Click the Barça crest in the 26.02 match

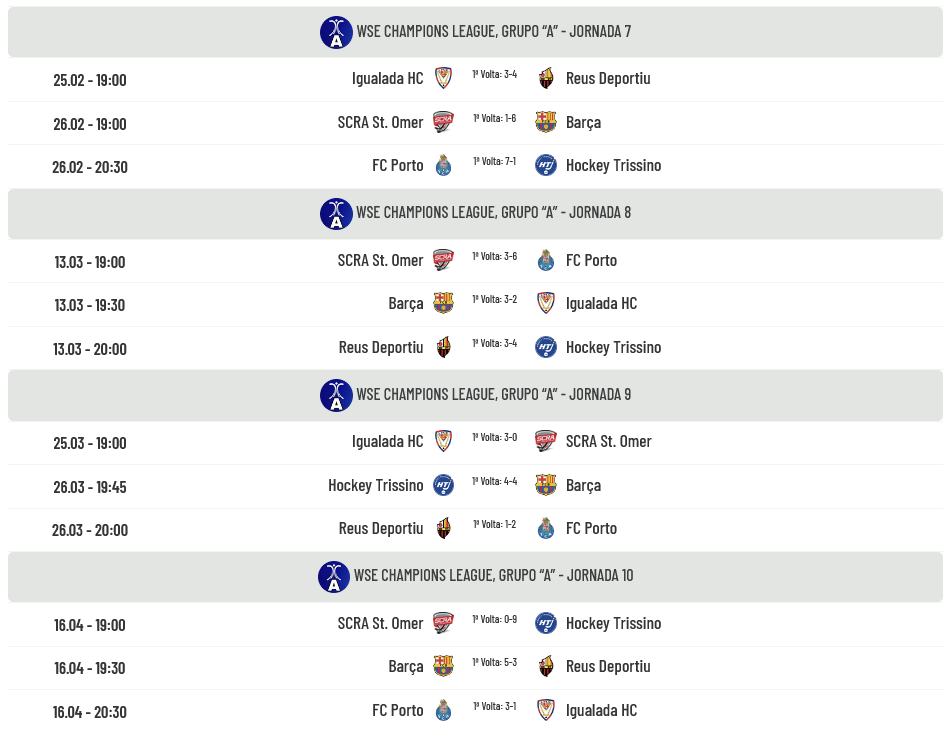(545, 122)
